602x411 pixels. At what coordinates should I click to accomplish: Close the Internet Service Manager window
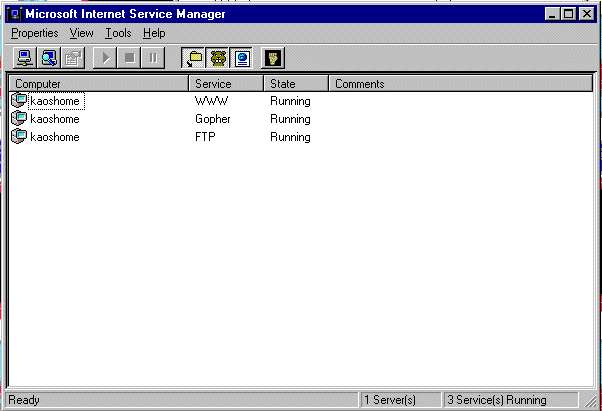[x=587, y=14]
